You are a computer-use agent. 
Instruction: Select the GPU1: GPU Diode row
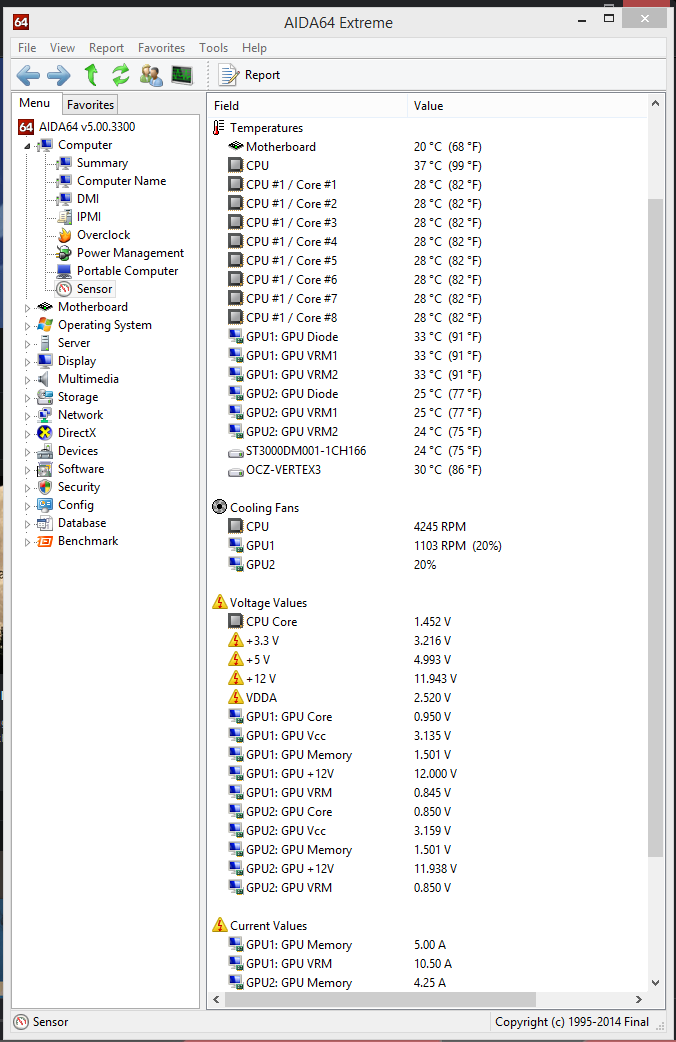point(429,337)
